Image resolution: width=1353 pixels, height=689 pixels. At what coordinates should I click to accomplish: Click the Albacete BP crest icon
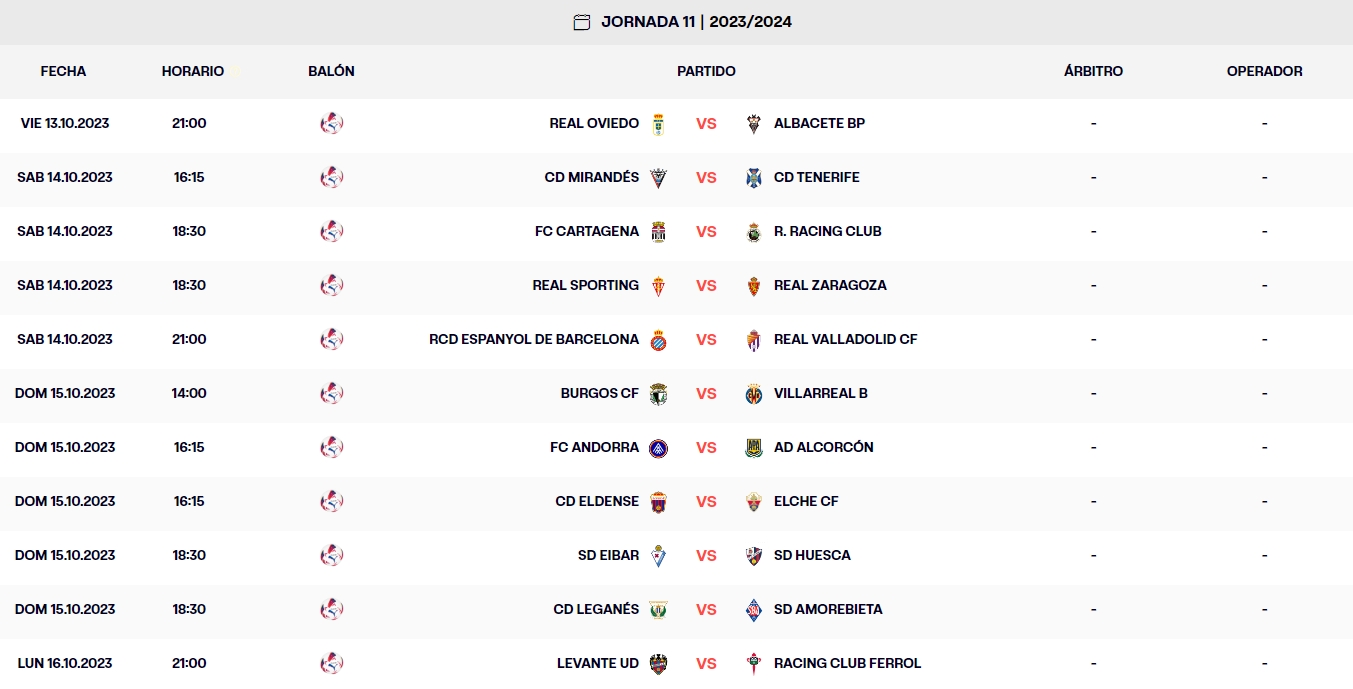(754, 123)
